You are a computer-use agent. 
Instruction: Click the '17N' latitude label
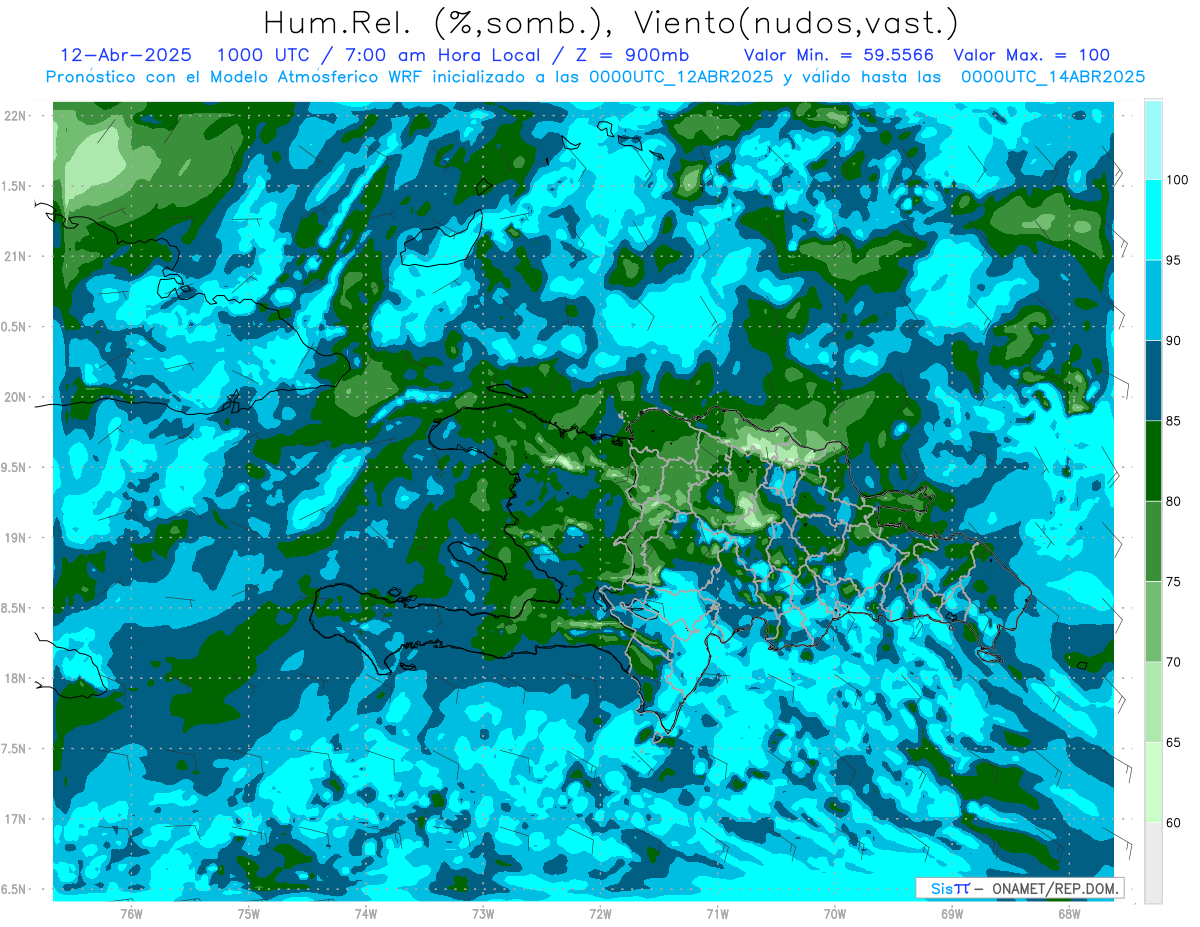tap(17, 819)
